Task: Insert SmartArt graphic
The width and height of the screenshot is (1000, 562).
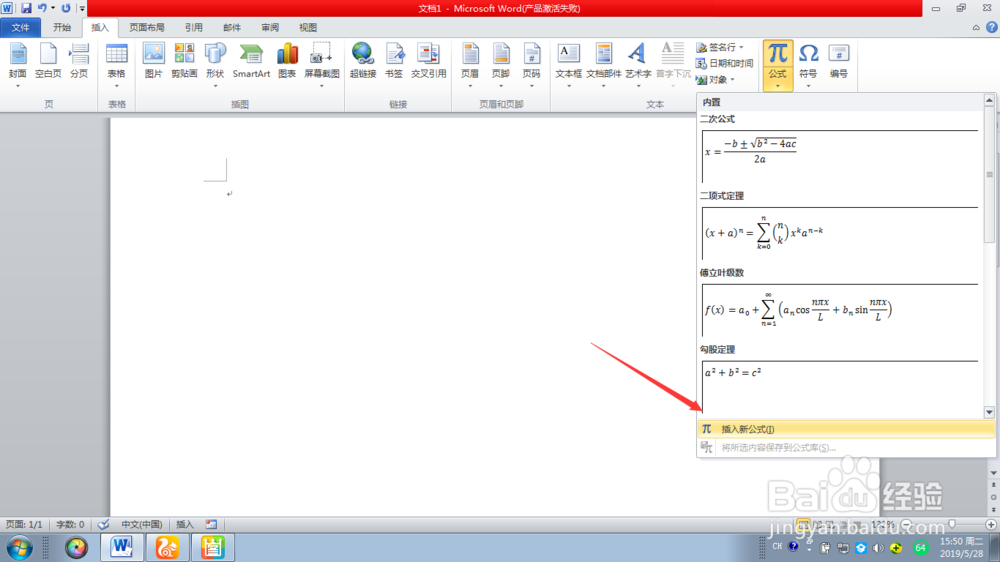Action: click(x=251, y=61)
